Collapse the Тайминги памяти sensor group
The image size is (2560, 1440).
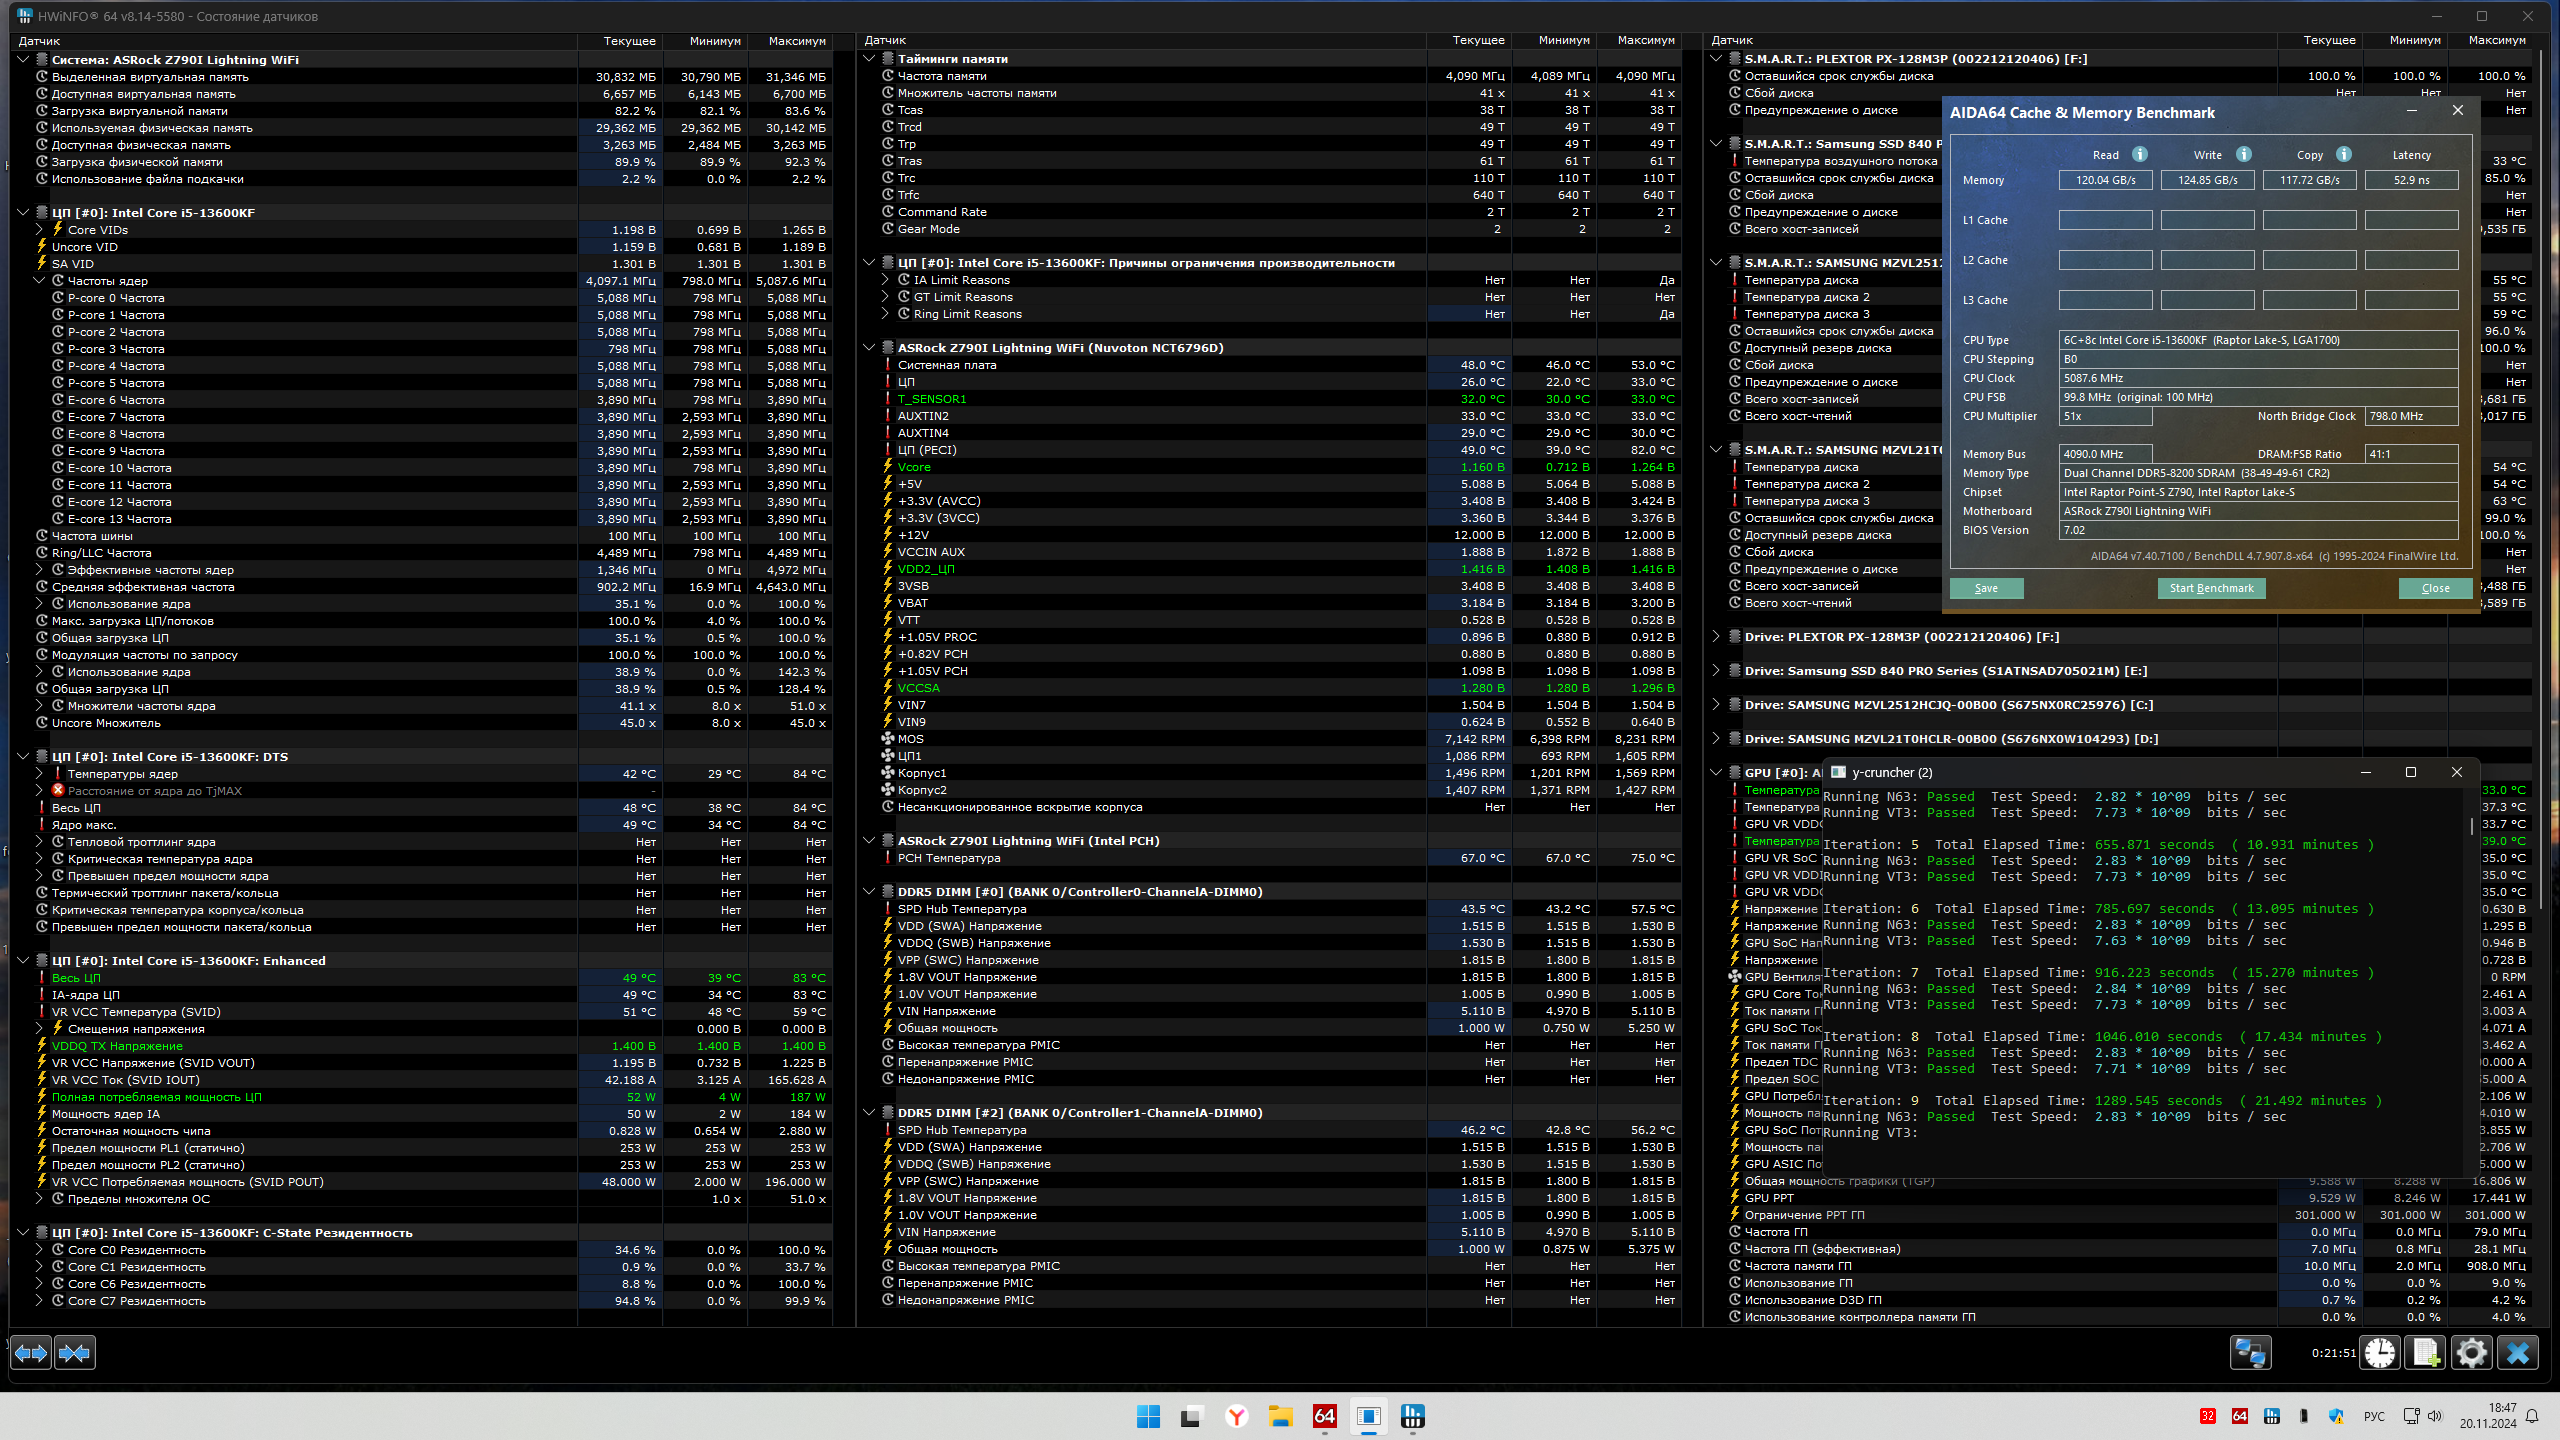(x=869, y=59)
